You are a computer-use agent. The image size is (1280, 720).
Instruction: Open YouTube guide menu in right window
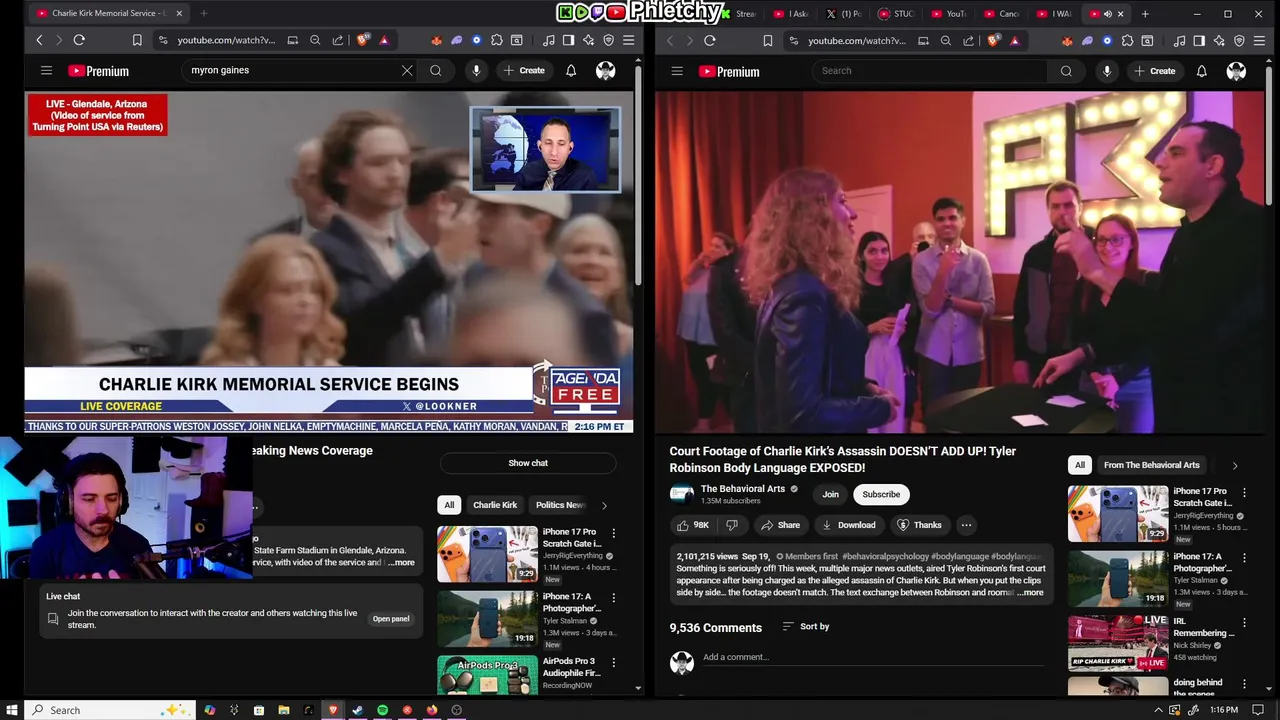click(677, 71)
